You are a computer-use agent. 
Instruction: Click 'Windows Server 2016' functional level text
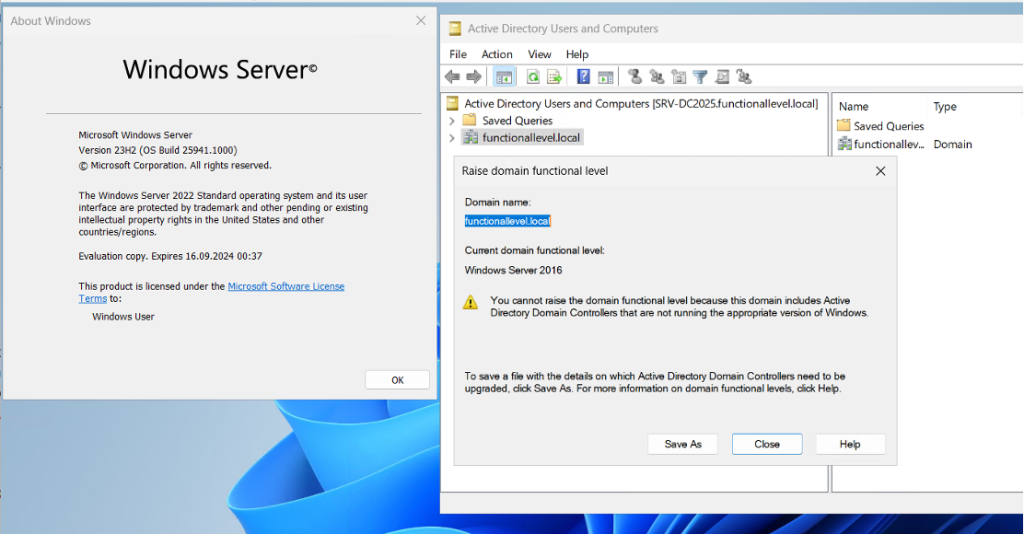pos(513,270)
